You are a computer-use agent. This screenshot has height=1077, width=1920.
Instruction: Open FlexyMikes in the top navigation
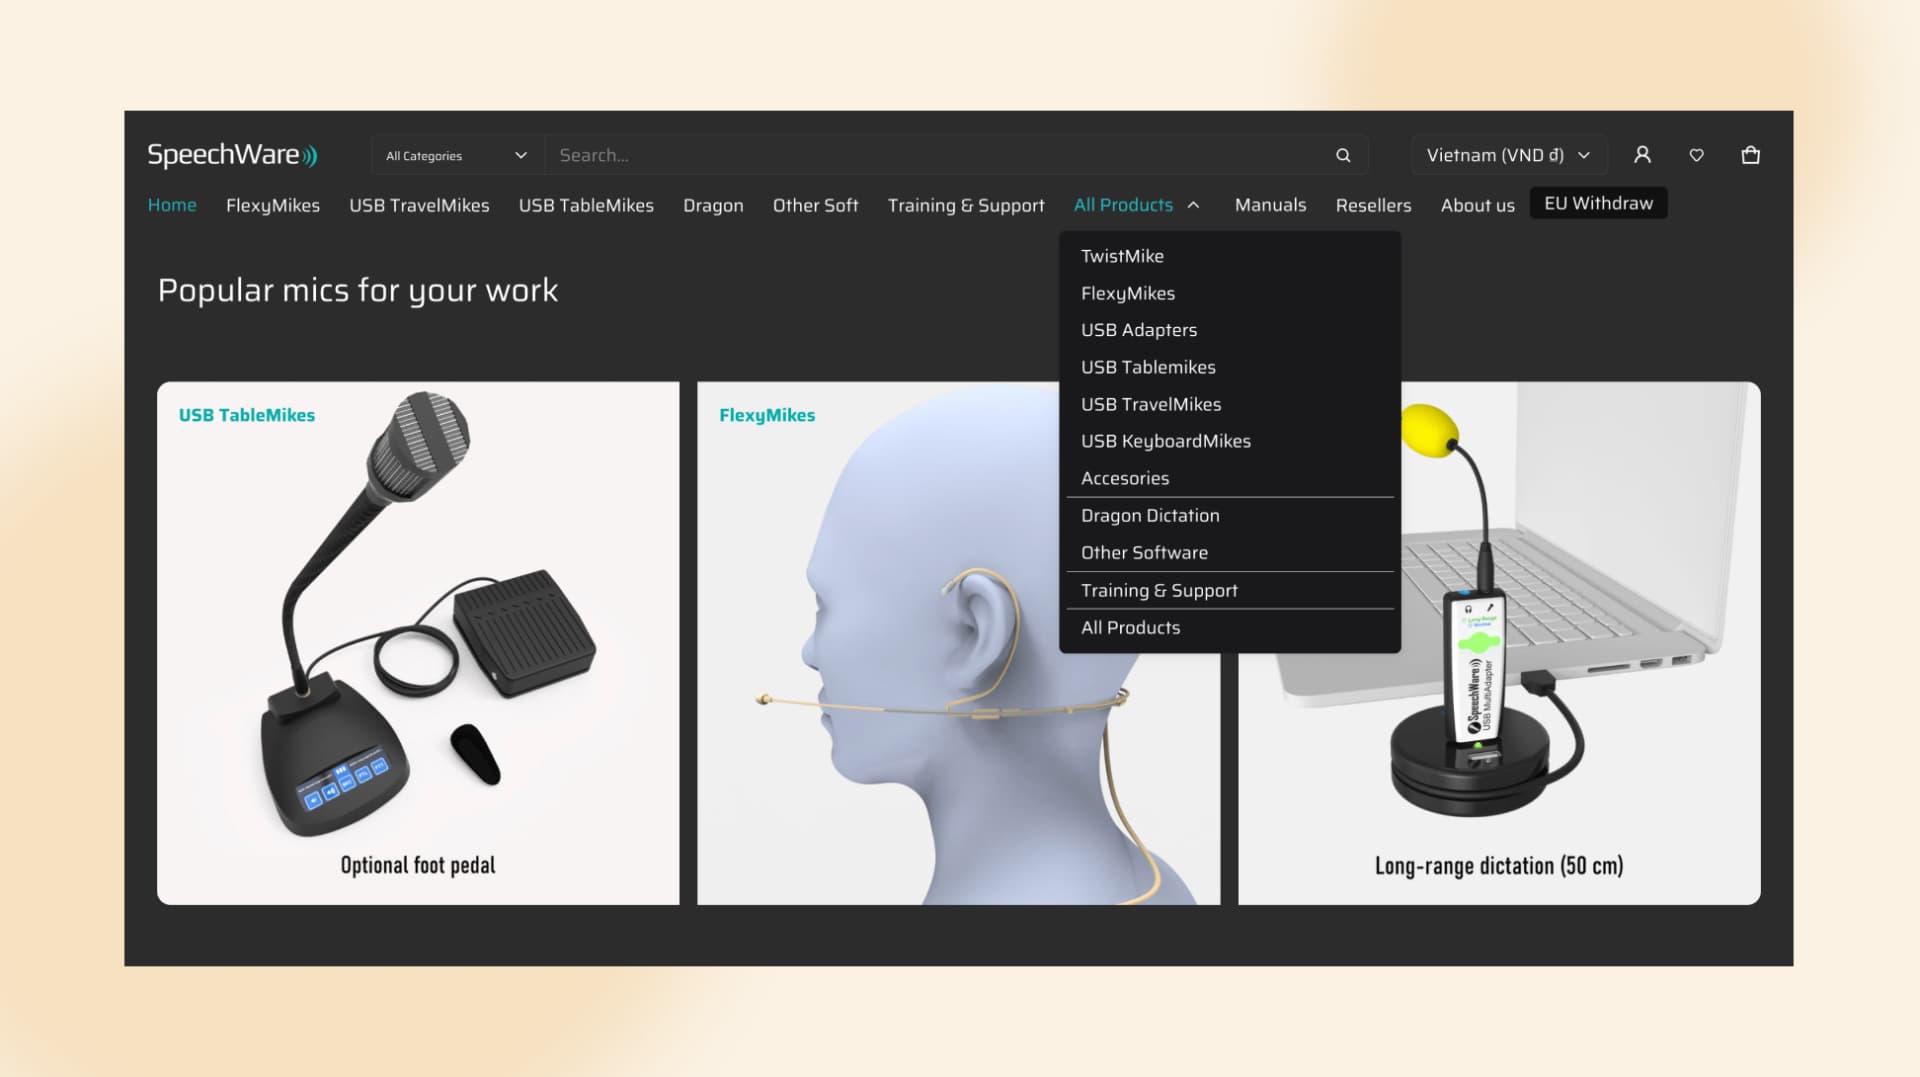coord(273,205)
